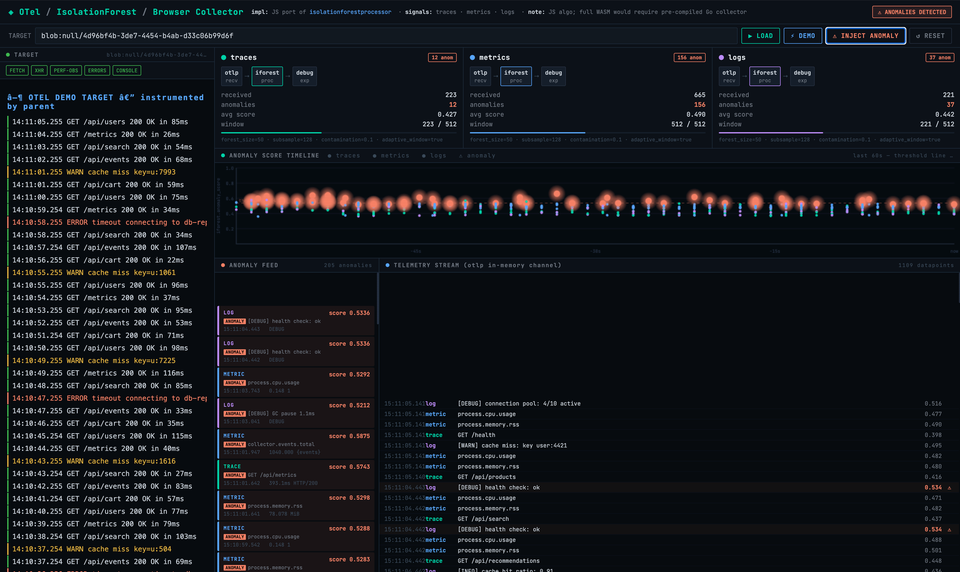The width and height of the screenshot is (960, 572).
Task: Select the PERF-OBS instrumentation tag
Action: pos(66,70)
